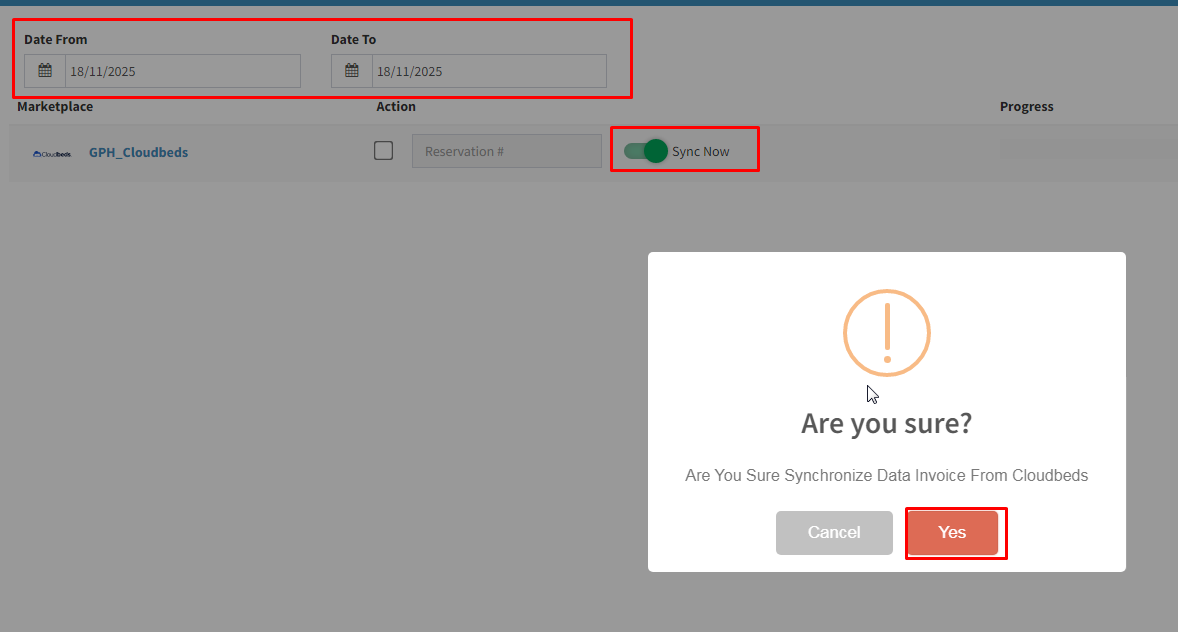The height and width of the screenshot is (636, 1190).
Task: Click the Synchronize Data Invoice message text
Action: pyautogui.click(x=886, y=476)
